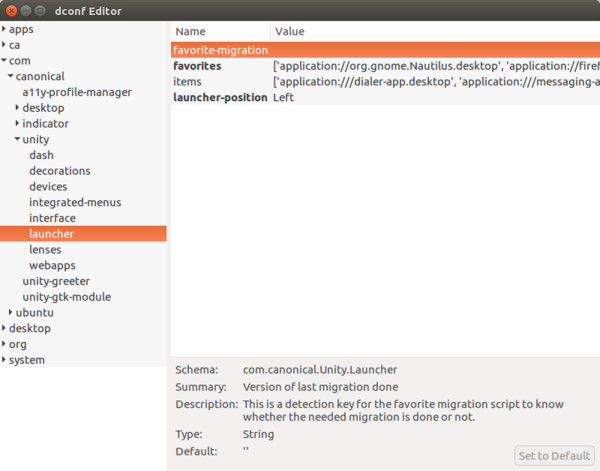Click the Name column header

[x=220, y=31]
